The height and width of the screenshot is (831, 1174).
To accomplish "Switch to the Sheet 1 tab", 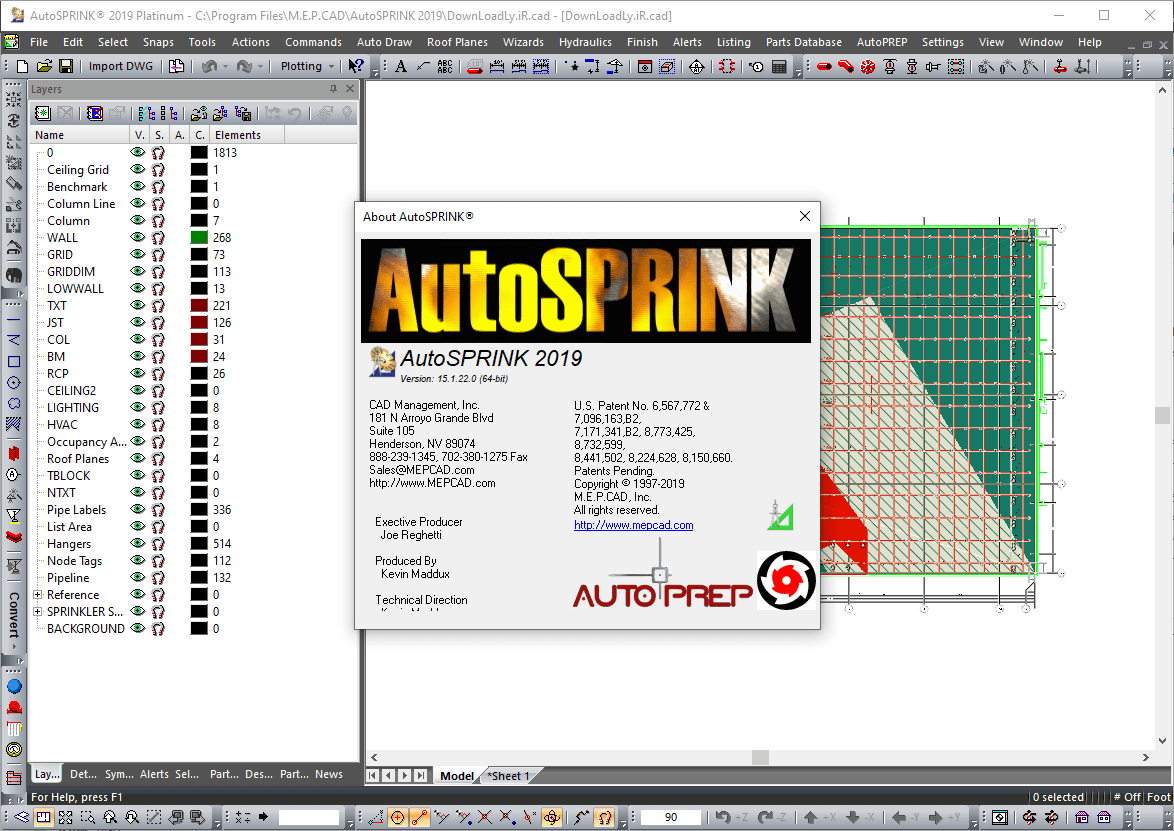I will (509, 775).
